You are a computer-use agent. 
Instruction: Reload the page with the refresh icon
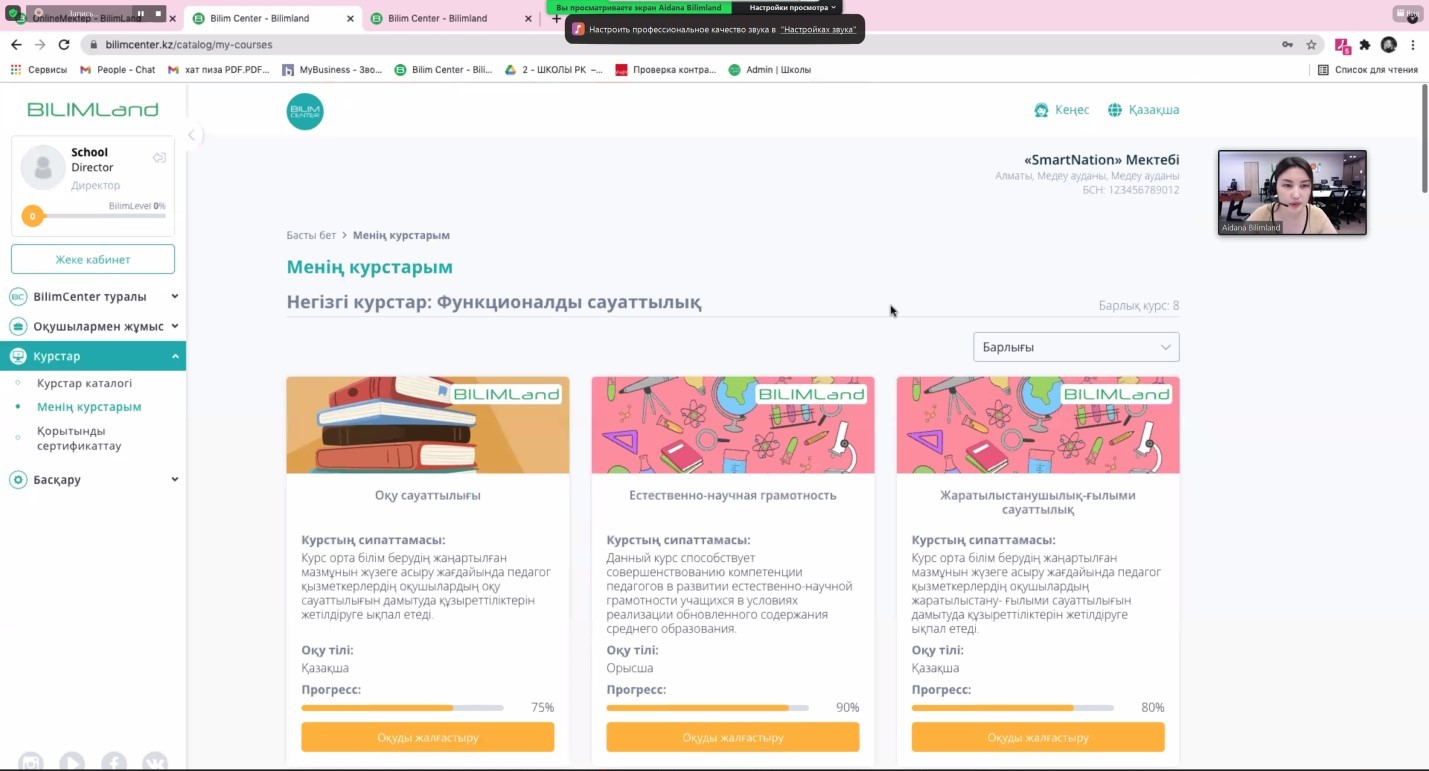click(x=64, y=45)
